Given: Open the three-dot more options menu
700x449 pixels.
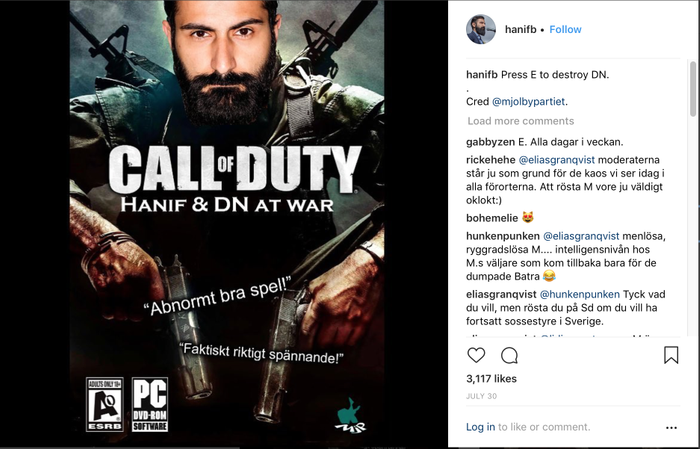Looking at the screenshot, I should [671, 428].
